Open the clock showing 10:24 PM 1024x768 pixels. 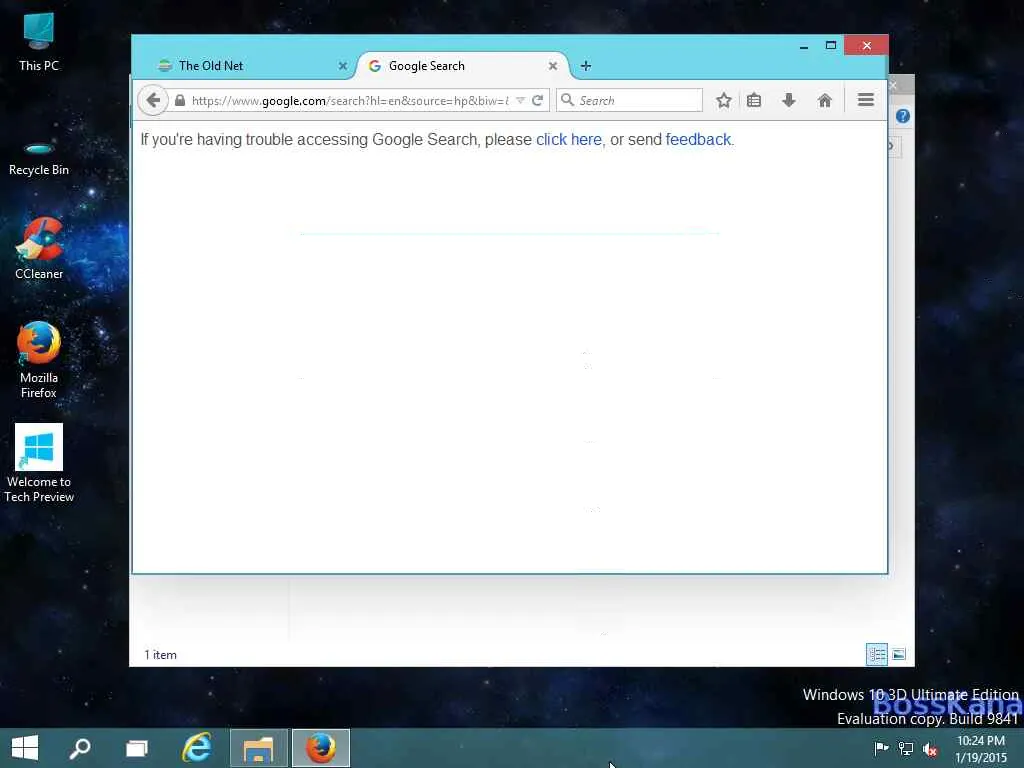click(x=981, y=749)
